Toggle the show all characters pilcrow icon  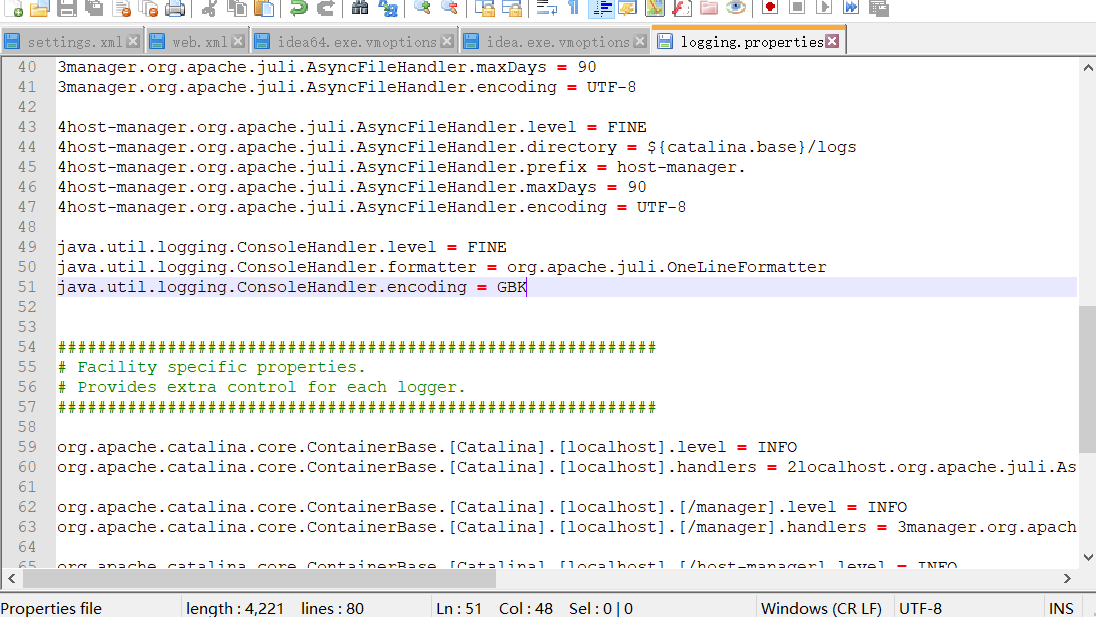[x=573, y=8]
